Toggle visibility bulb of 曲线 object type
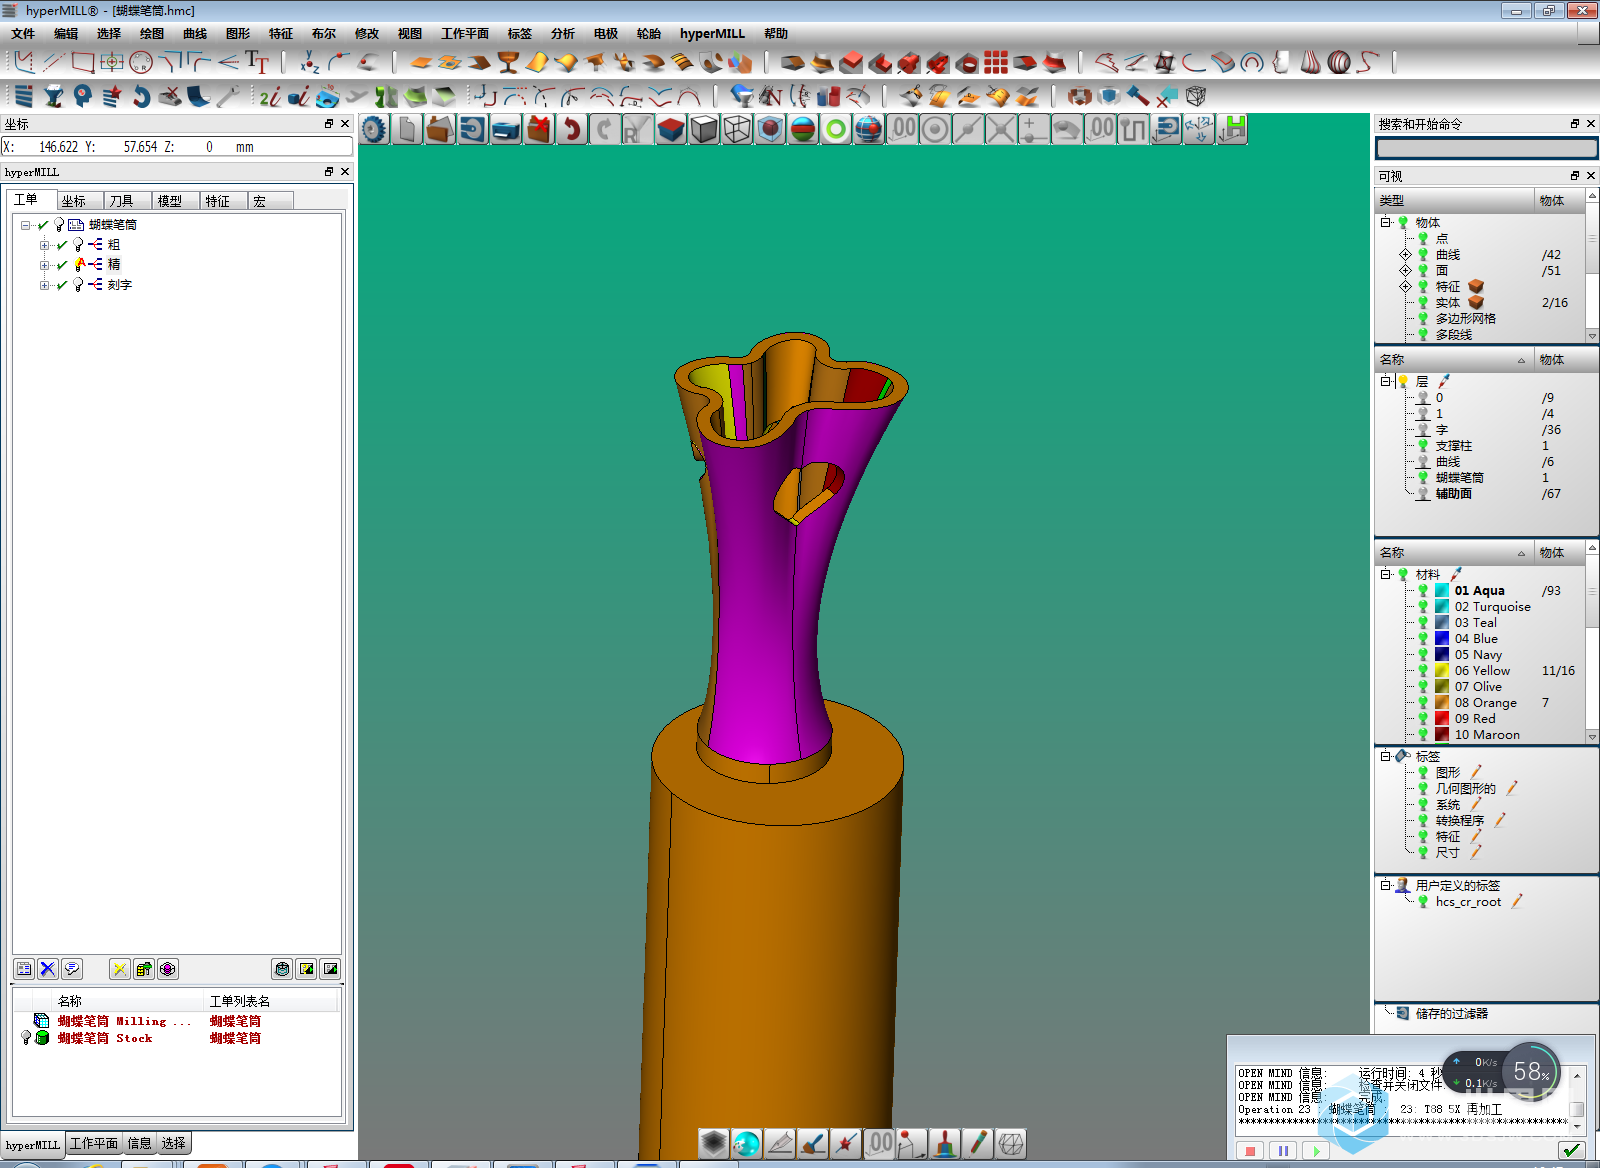The width and height of the screenshot is (1600, 1168). pos(1423,255)
